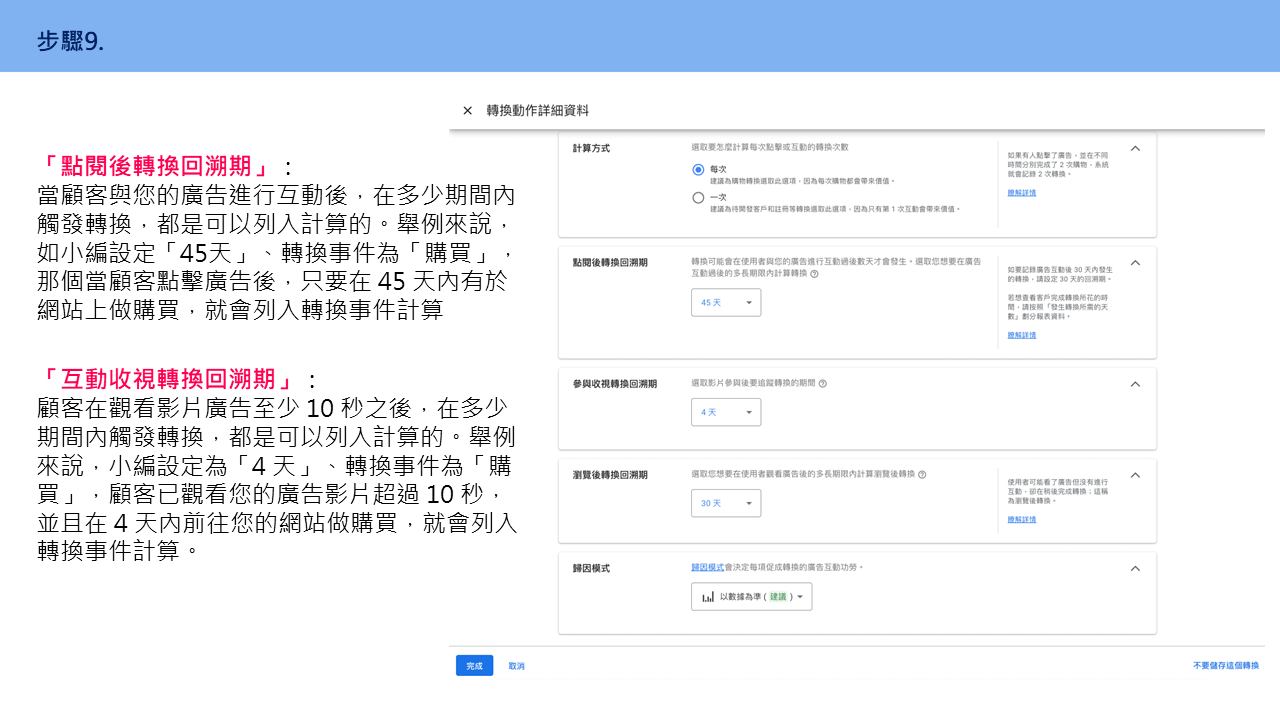
Task: Click the pink 「互動收視轉換回溯期」 heading
Action: click(x=170, y=380)
